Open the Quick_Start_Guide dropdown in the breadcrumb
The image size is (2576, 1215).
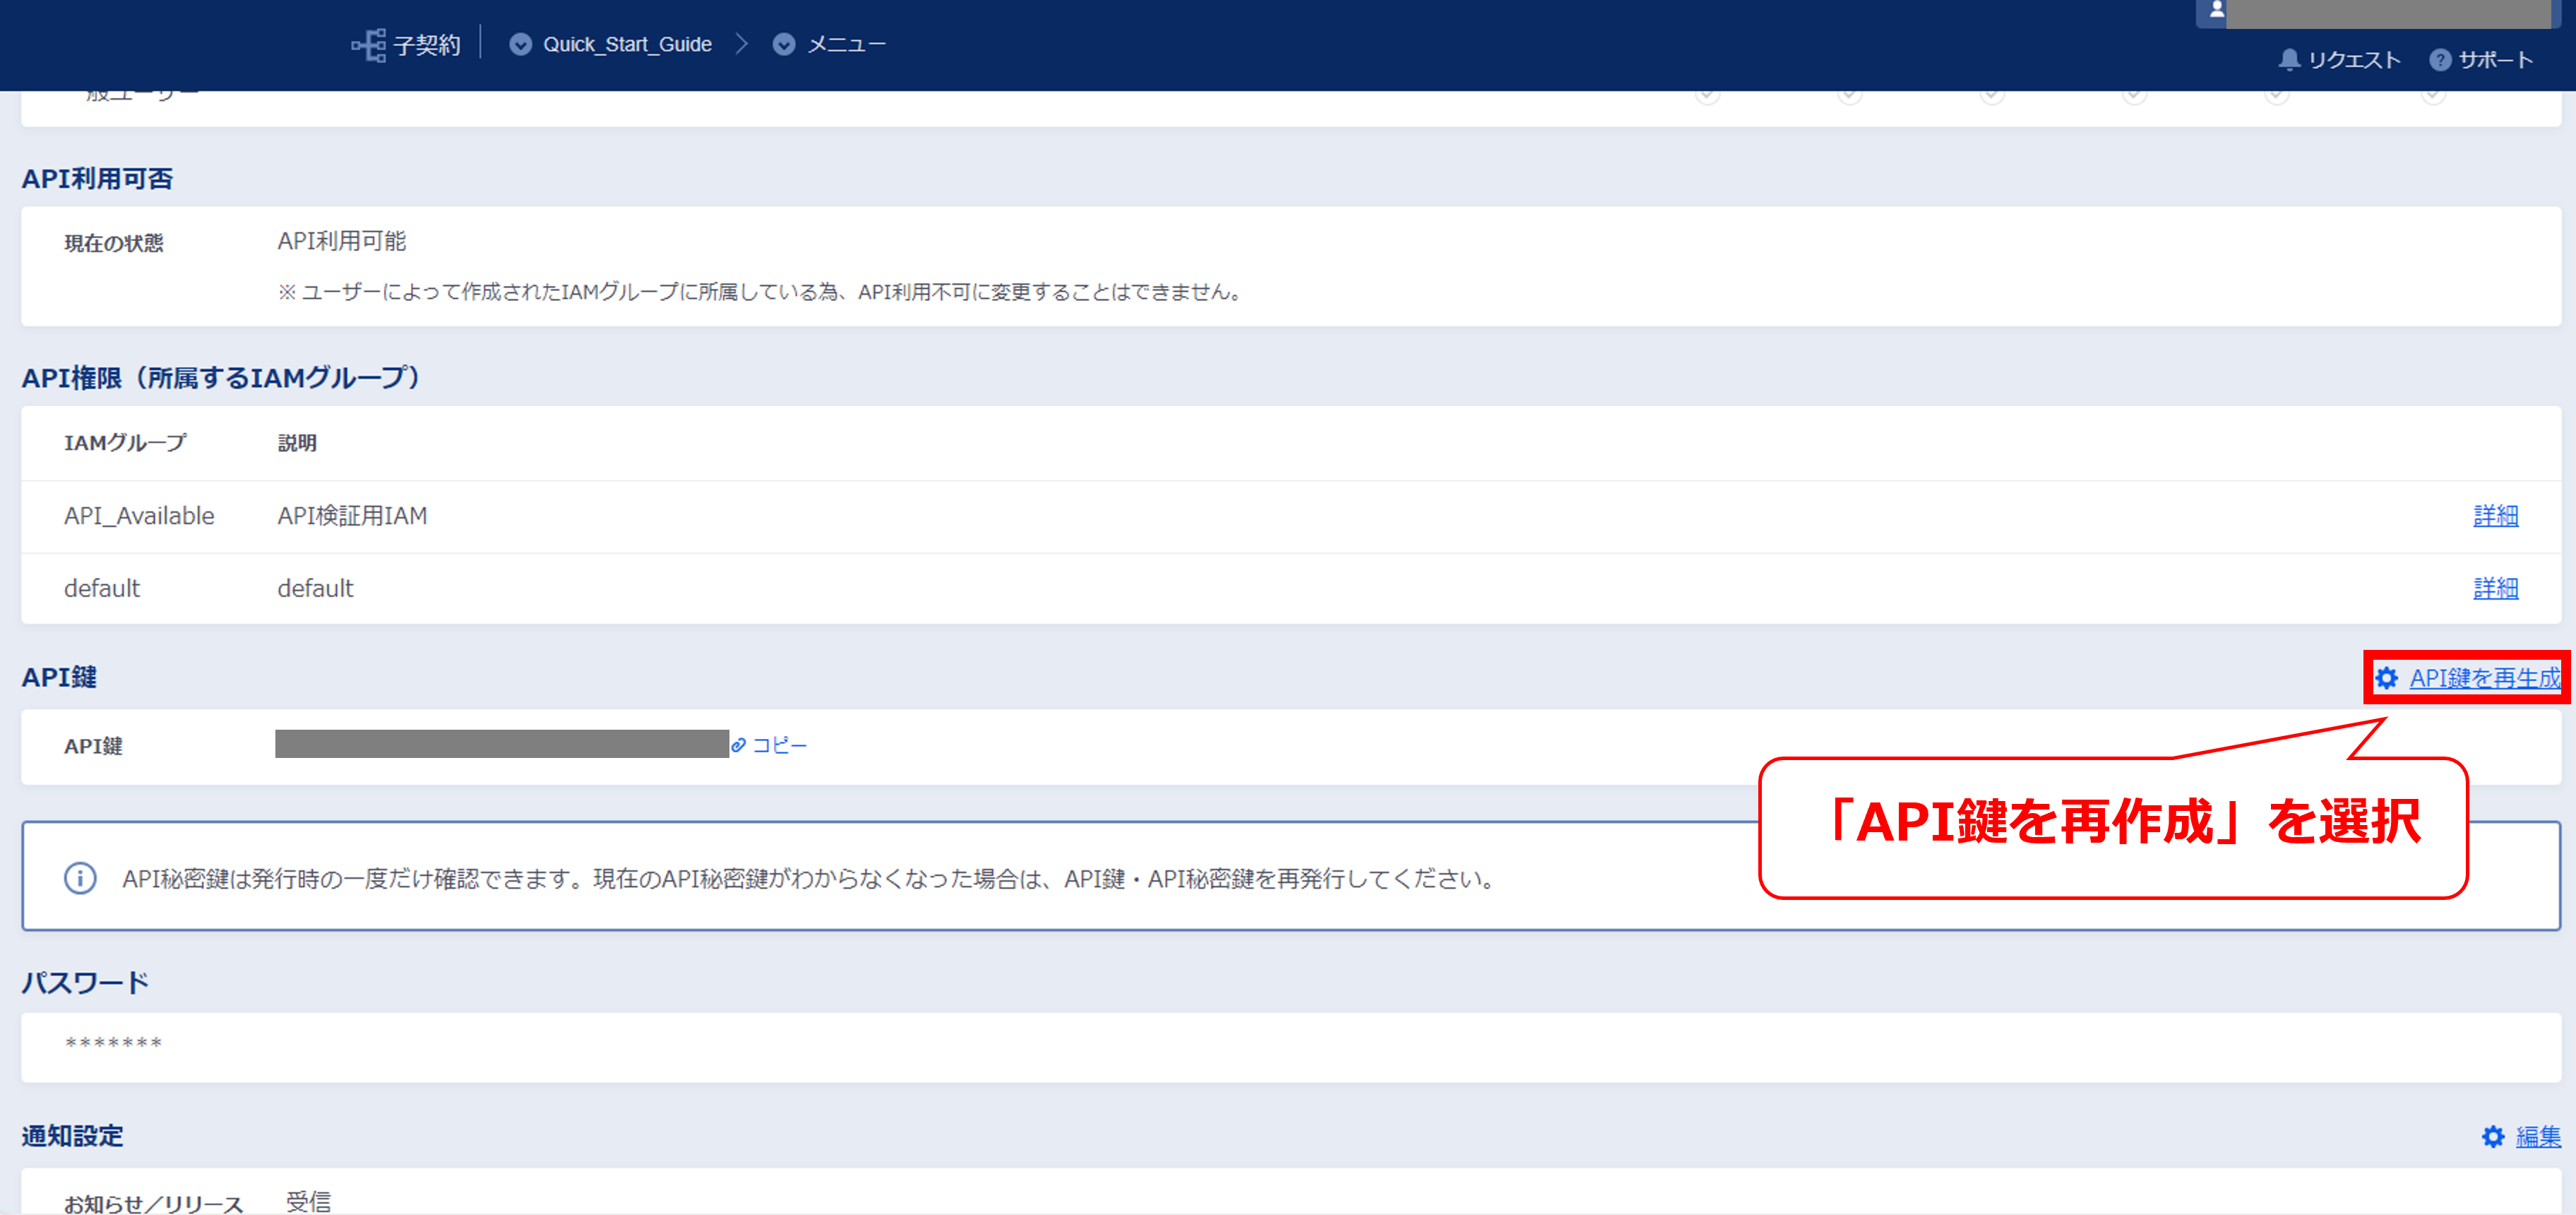click(x=521, y=44)
